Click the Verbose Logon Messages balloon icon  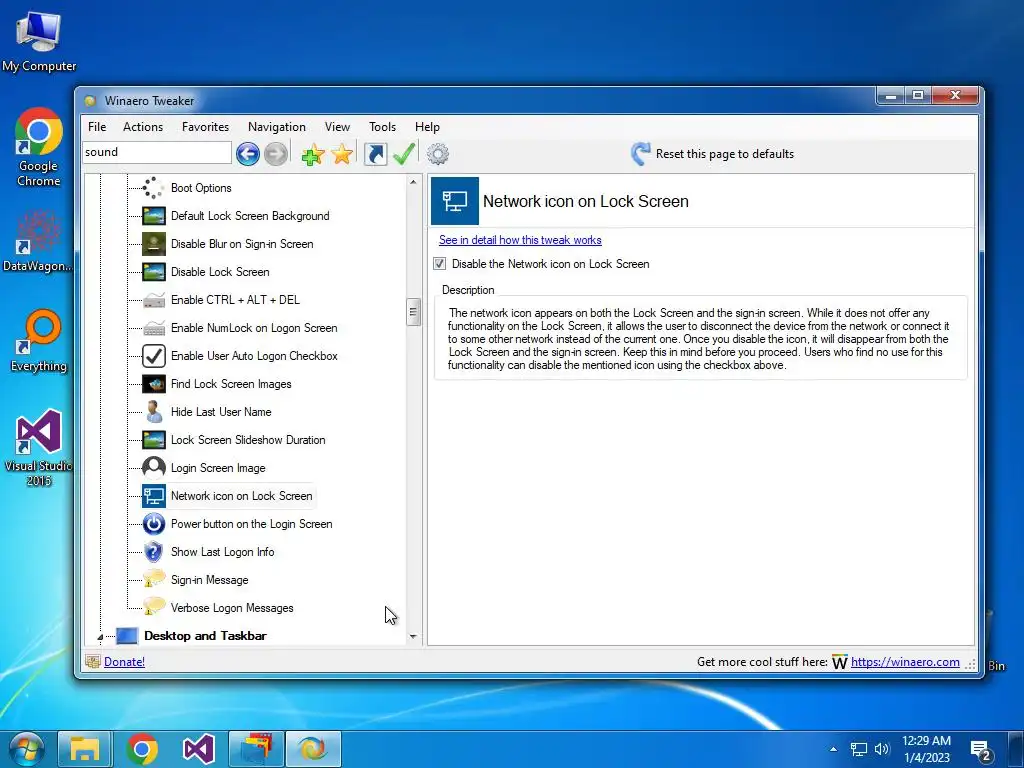coord(153,607)
